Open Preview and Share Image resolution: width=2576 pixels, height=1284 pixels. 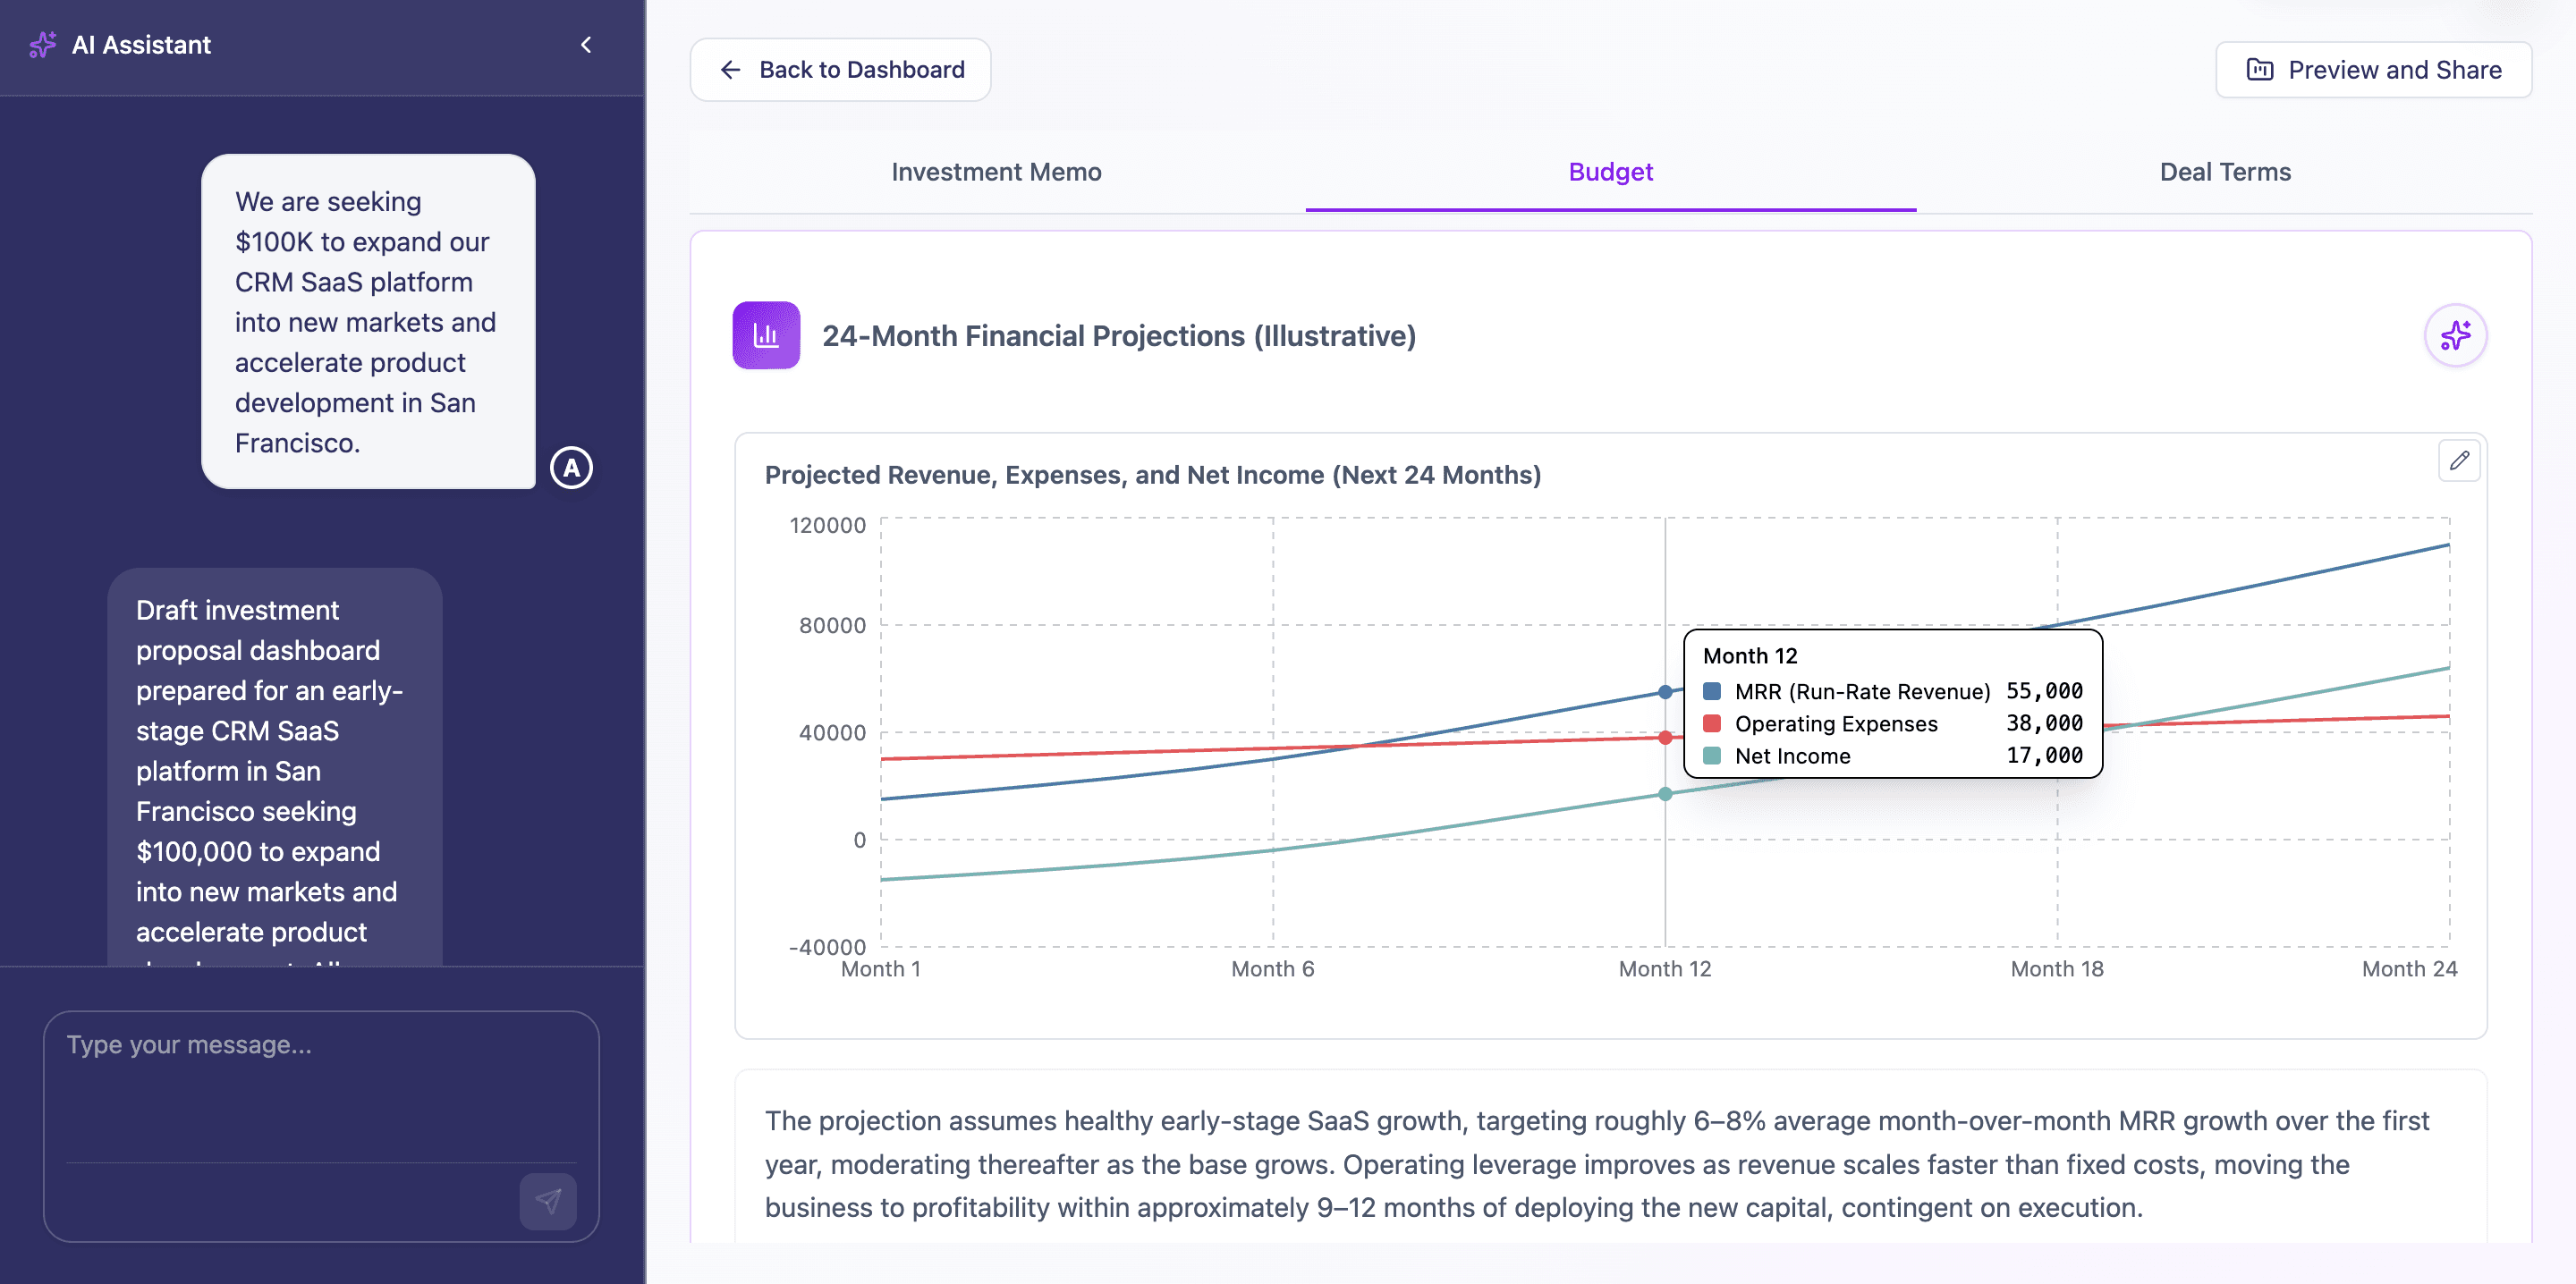point(2374,69)
